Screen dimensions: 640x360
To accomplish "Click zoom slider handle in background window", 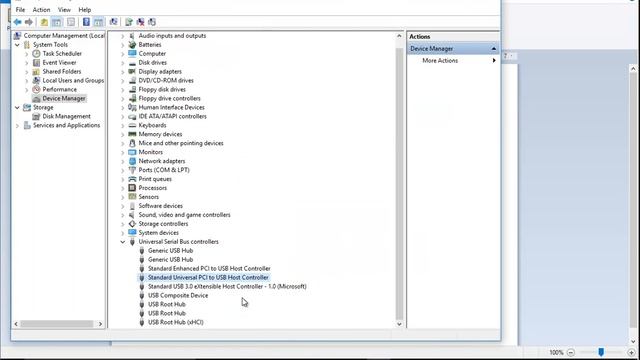I will pos(601,352).
